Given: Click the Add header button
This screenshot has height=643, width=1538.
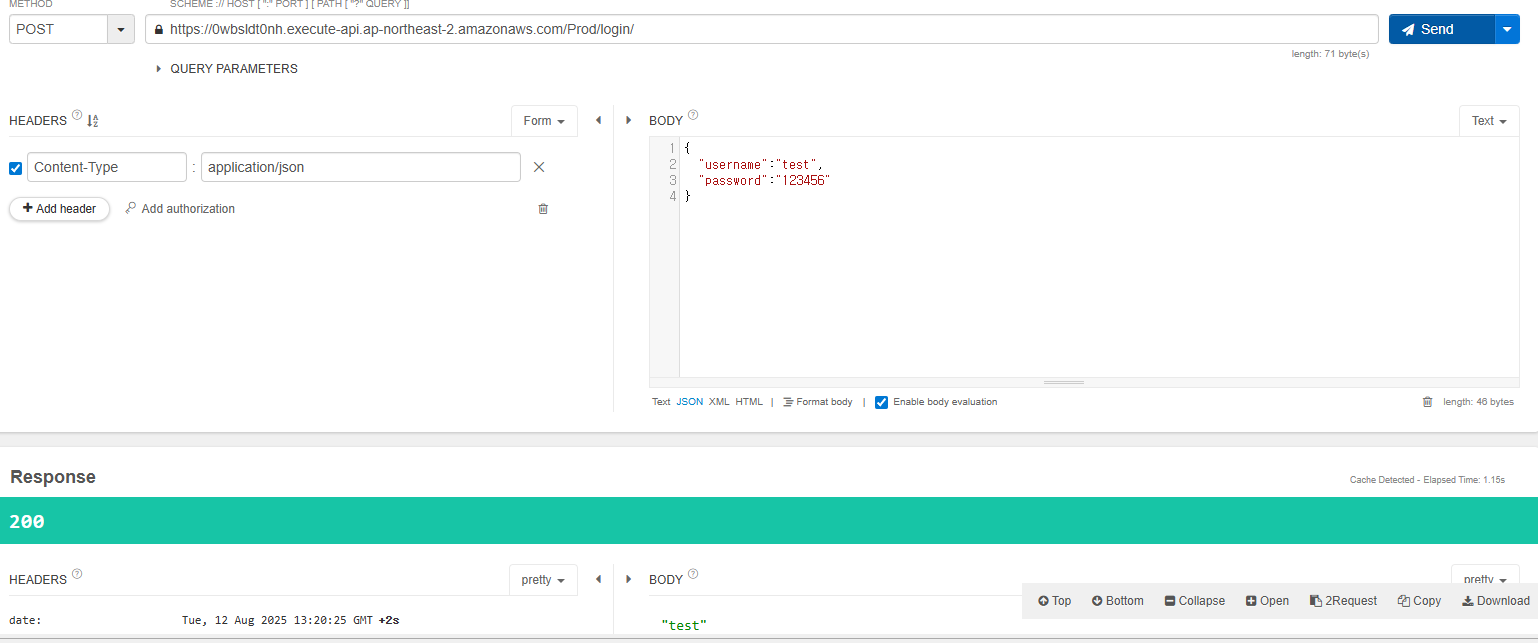Looking at the screenshot, I should (59, 209).
